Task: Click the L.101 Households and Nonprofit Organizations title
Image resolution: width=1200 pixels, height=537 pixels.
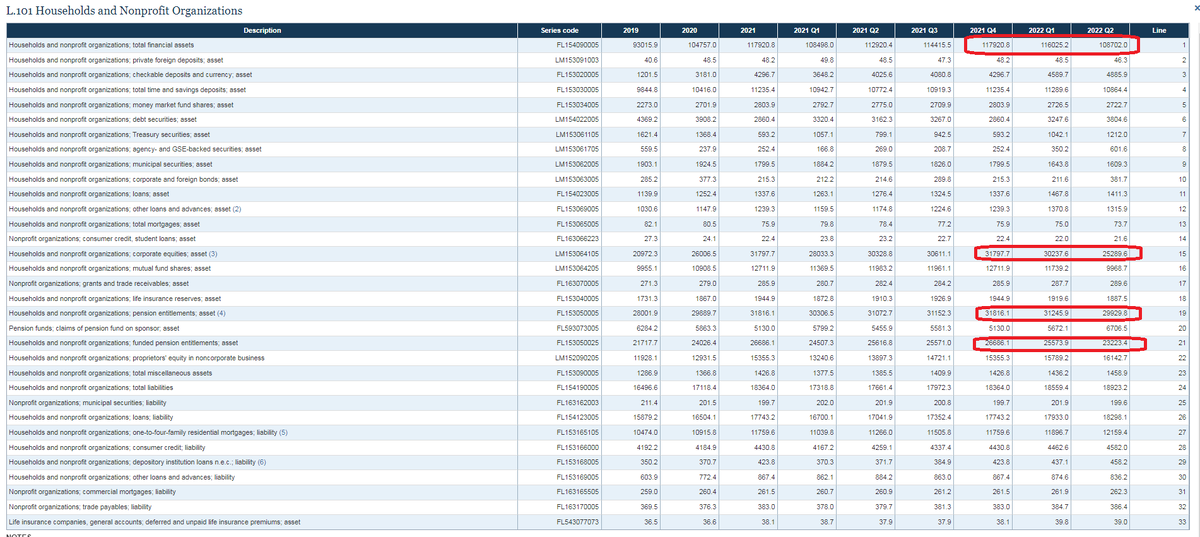Action: coord(124,11)
